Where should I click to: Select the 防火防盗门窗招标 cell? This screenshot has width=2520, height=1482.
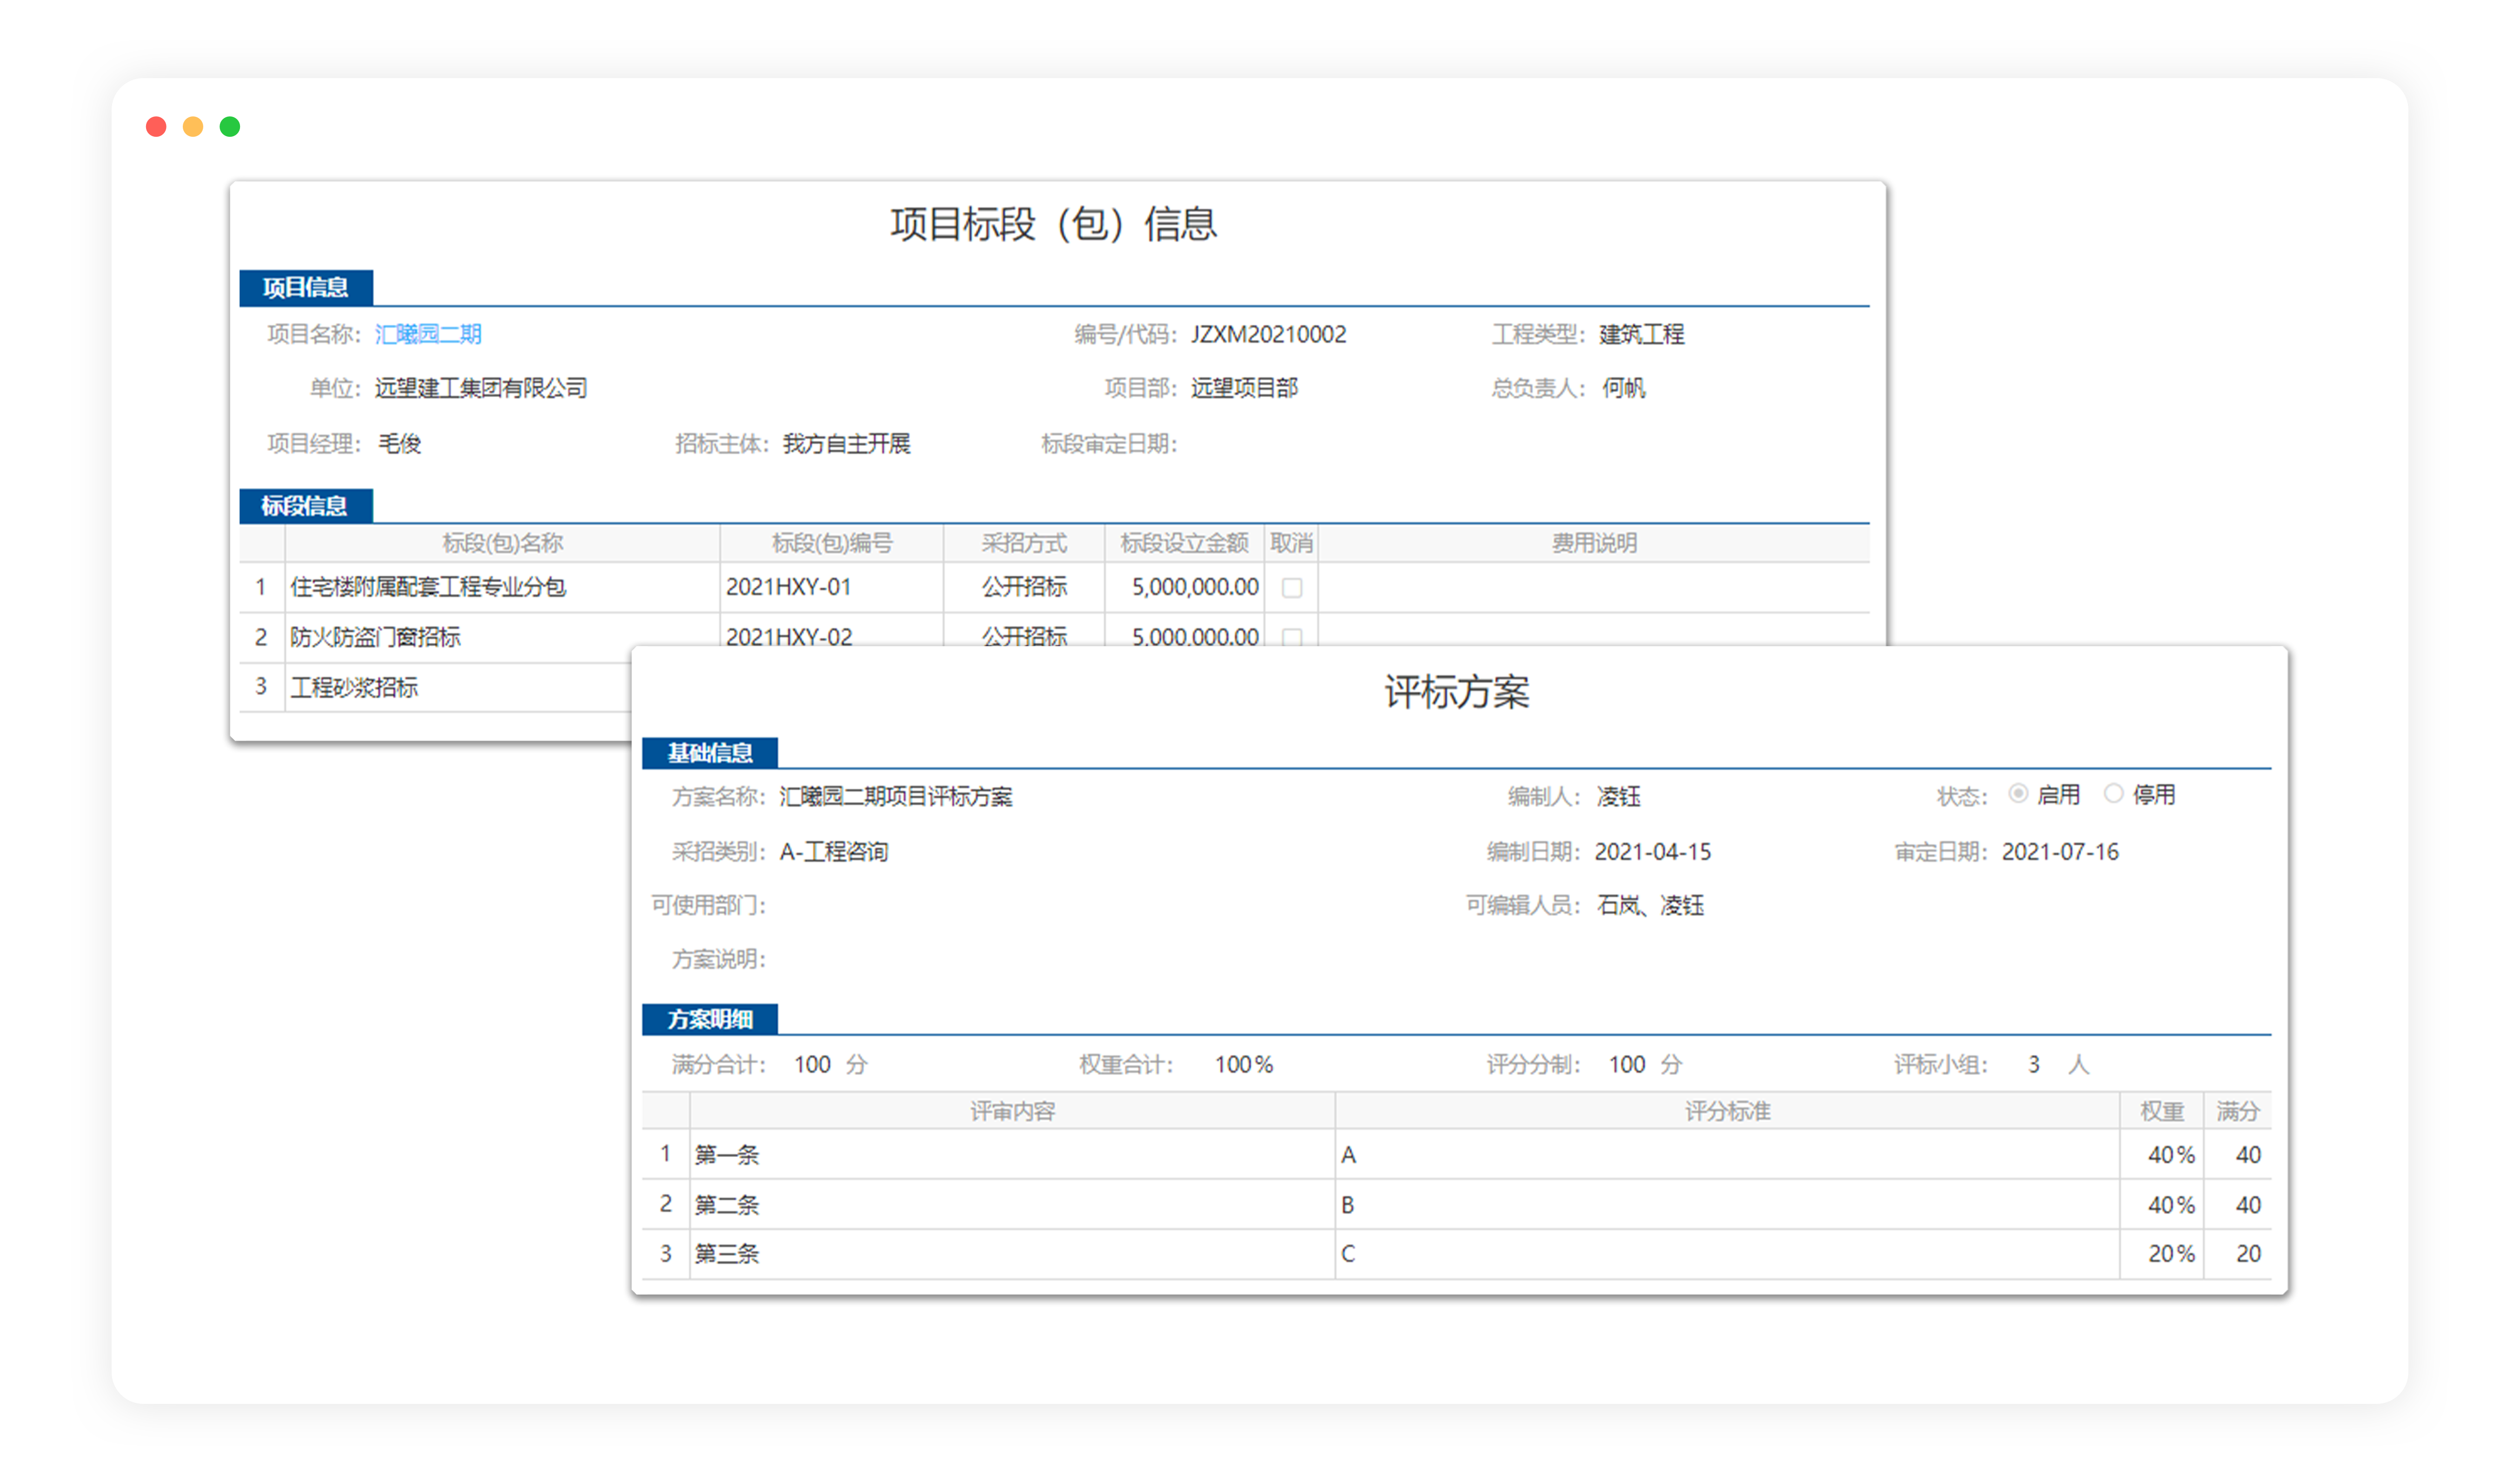(503, 637)
